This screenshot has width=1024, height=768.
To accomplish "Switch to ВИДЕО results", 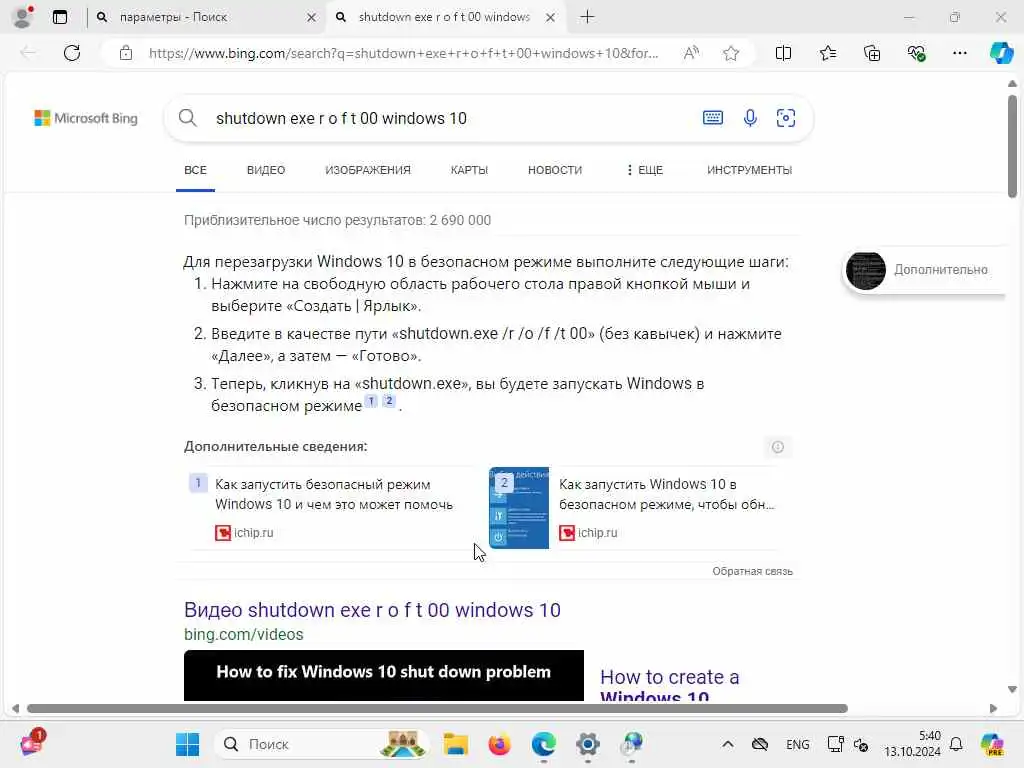I will click(x=266, y=170).
